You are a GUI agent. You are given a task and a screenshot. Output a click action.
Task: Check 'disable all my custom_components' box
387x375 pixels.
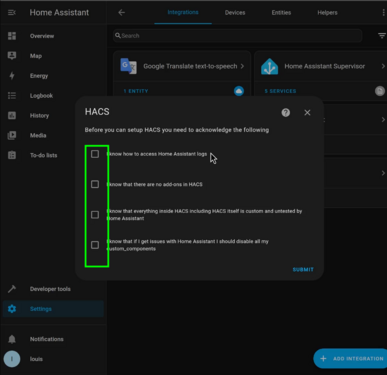tap(95, 245)
